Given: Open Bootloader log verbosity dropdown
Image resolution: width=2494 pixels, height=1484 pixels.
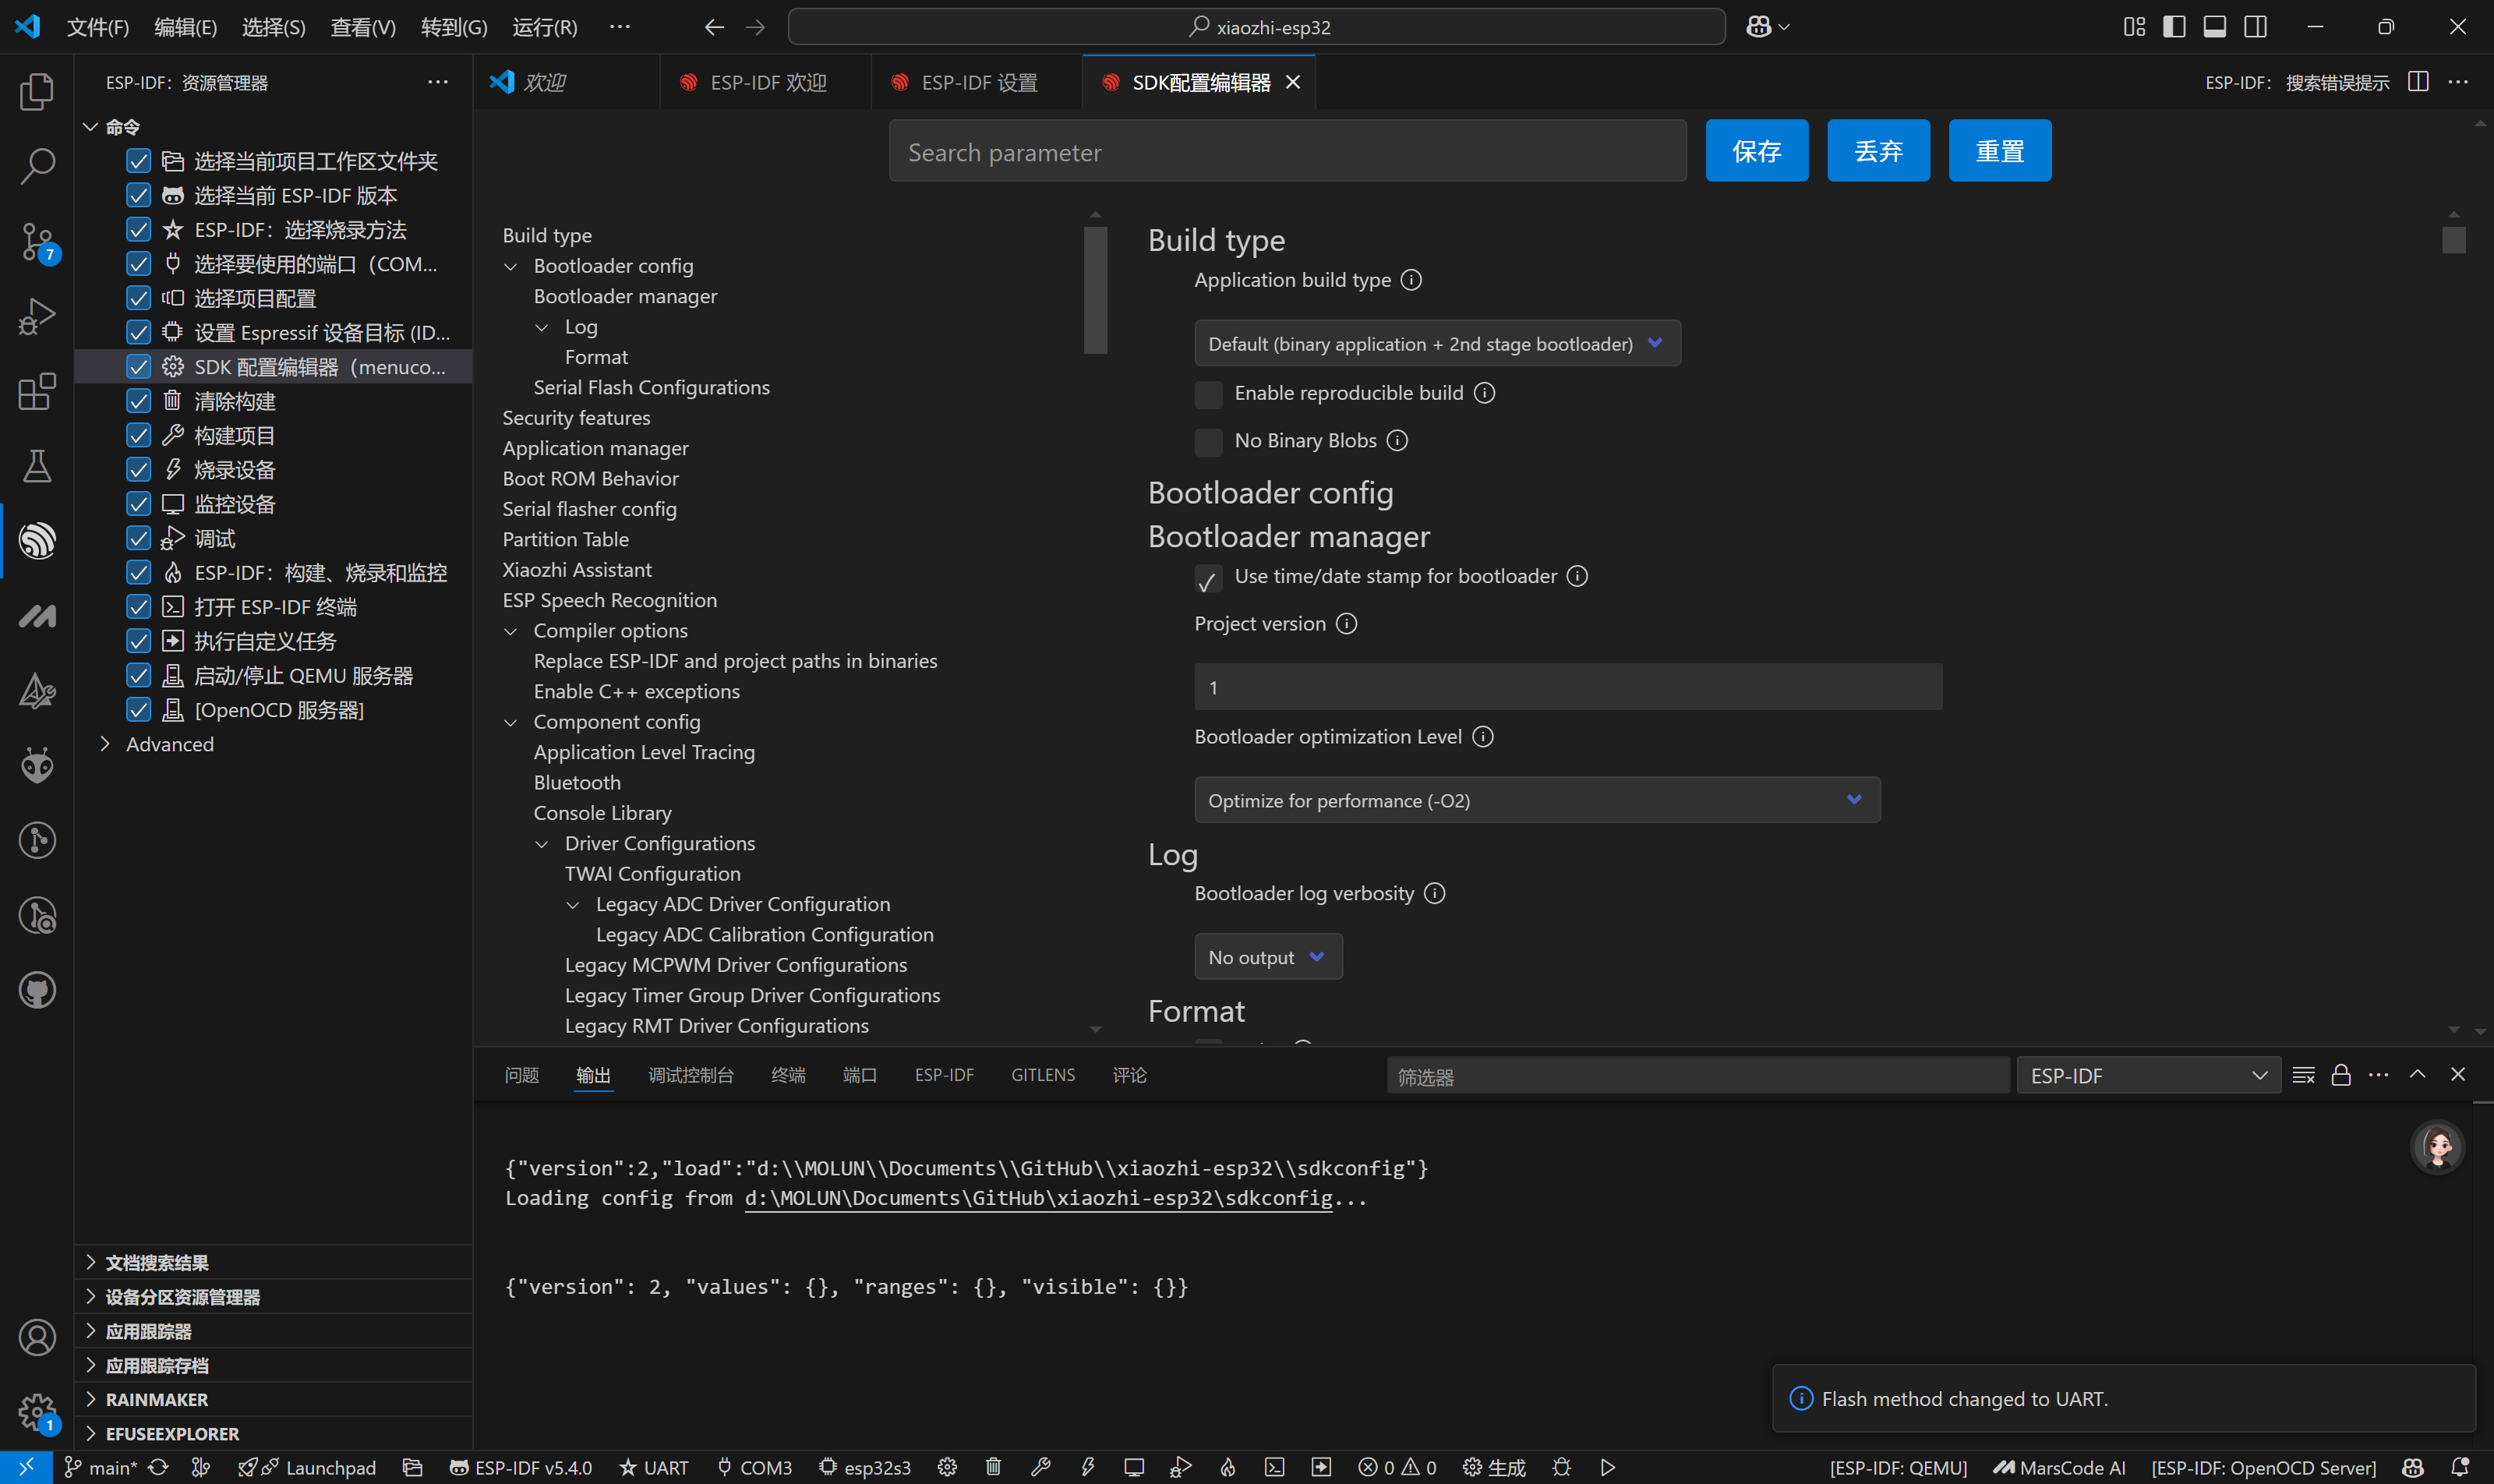Looking at the screenshot, I should 1267,957.
